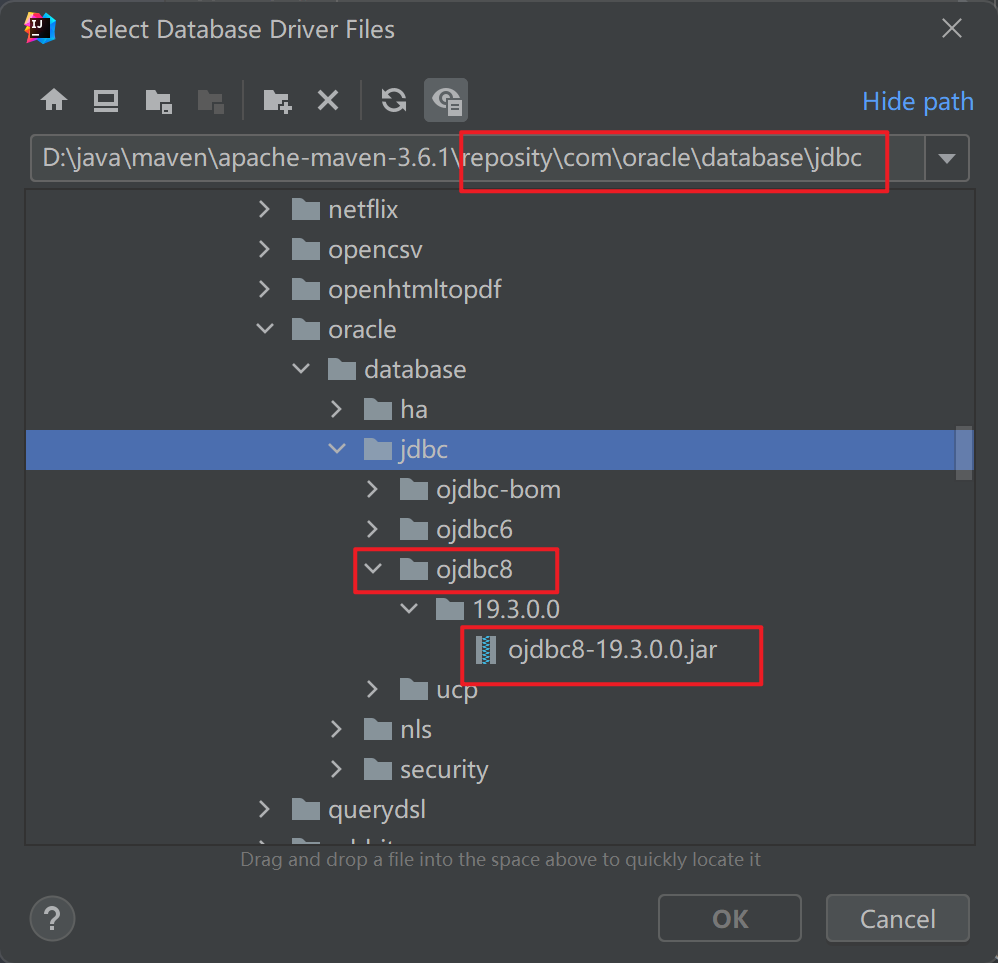
Task: Close the Select Database Driver Files dialog
Action: point(952,28)
